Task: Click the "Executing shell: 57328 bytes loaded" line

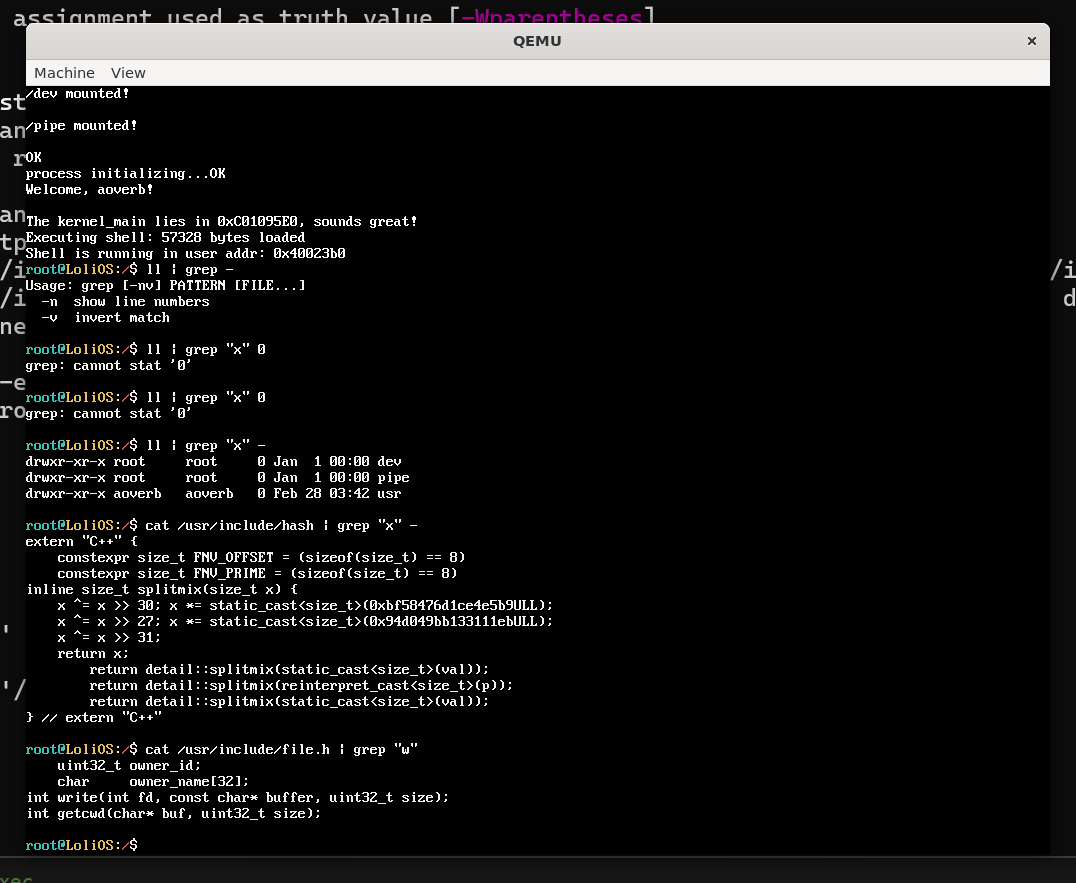Action: tap(165, 237)
